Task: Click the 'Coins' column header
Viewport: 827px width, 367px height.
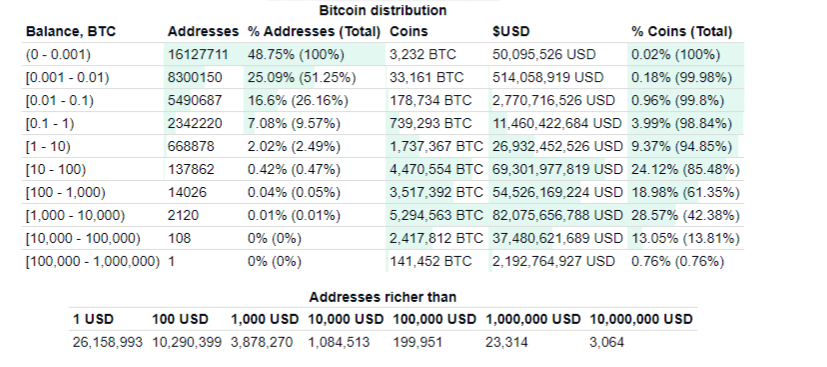Action: 409,32
